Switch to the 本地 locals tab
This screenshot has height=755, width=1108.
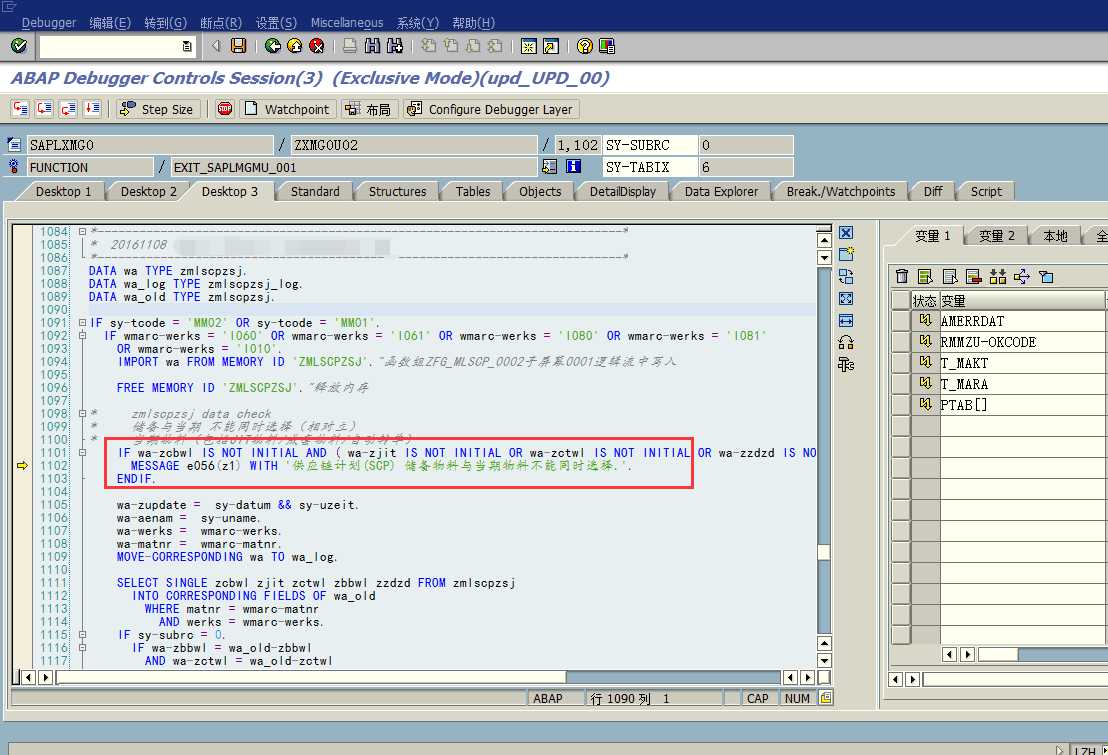tap(1055, 236)
